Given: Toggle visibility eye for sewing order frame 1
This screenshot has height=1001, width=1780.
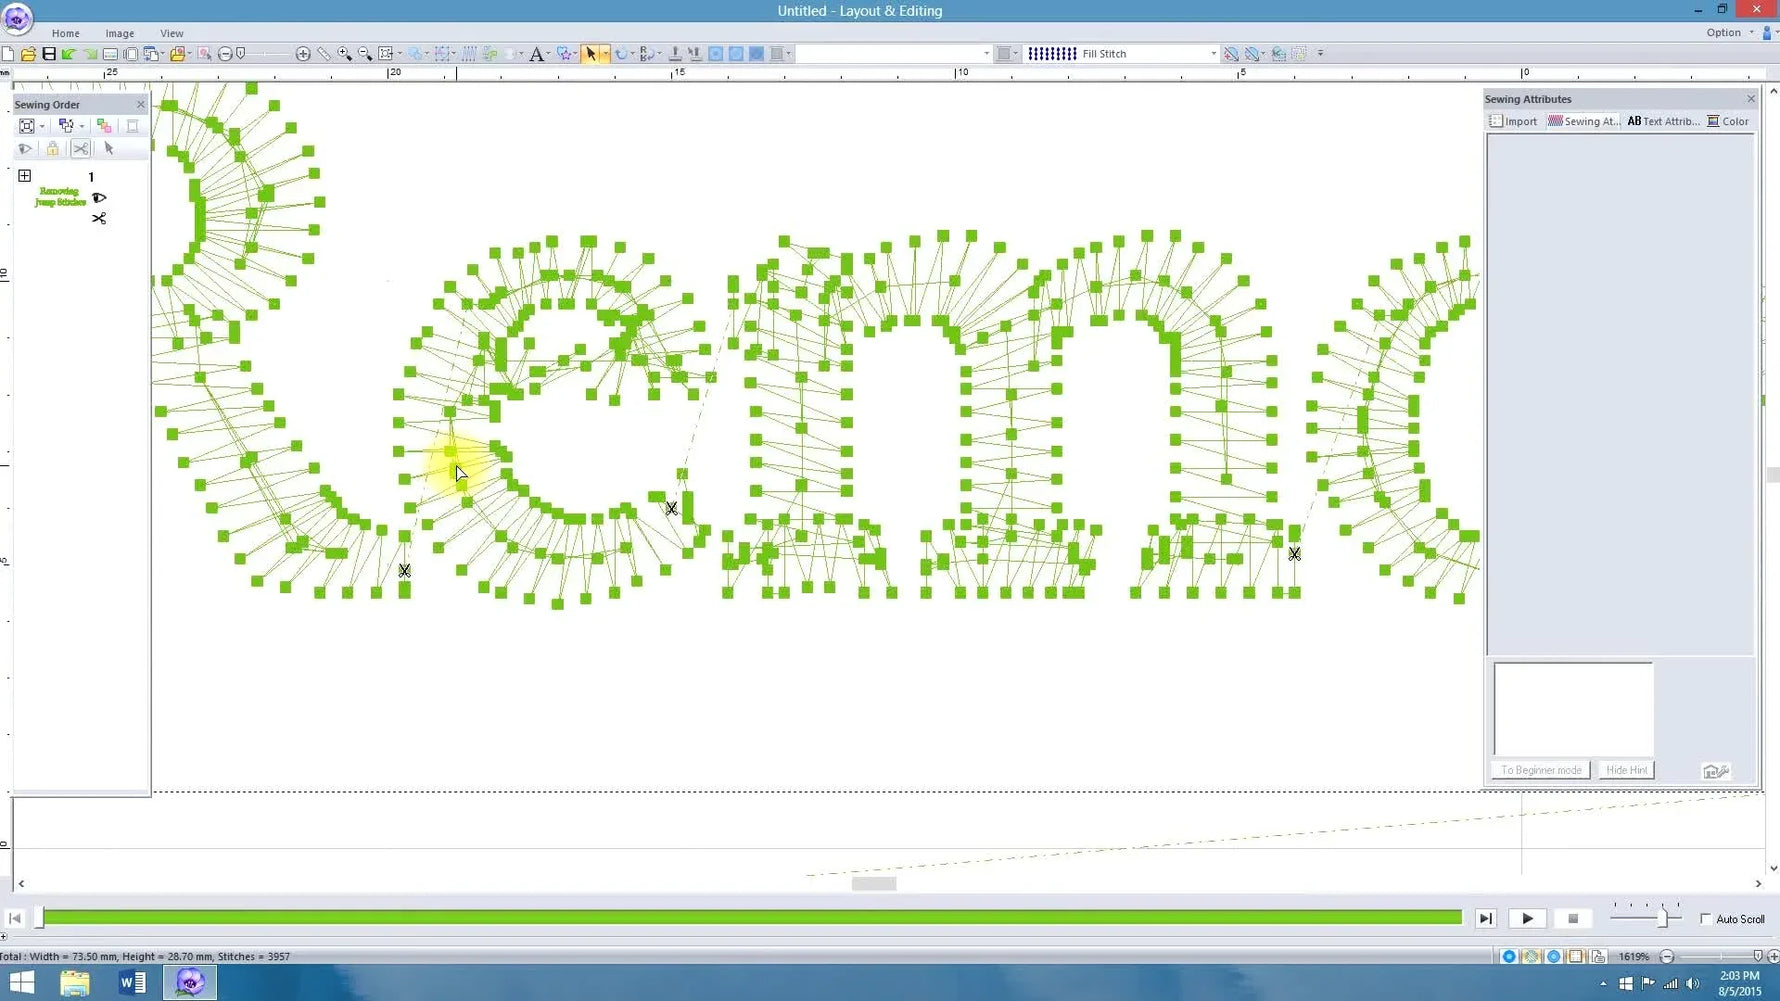Looking at the screenshot, I should click(99, 198).
